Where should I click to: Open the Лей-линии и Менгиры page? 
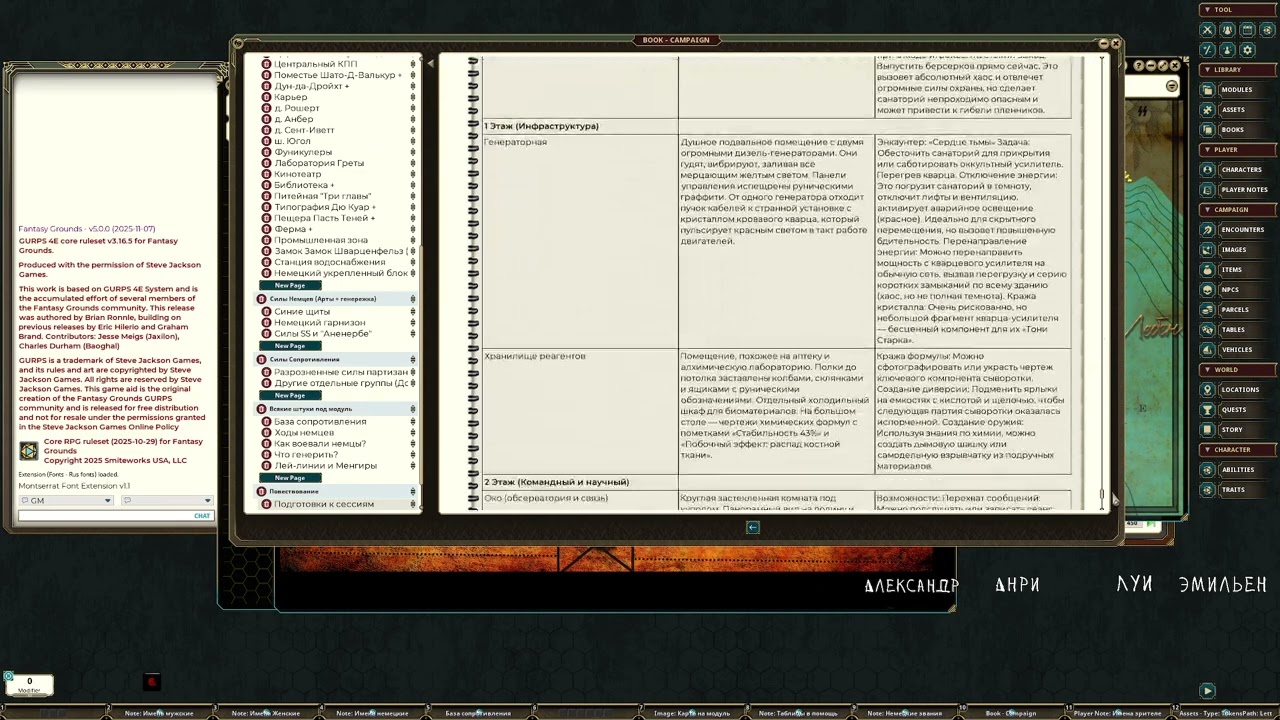point(325,466)
